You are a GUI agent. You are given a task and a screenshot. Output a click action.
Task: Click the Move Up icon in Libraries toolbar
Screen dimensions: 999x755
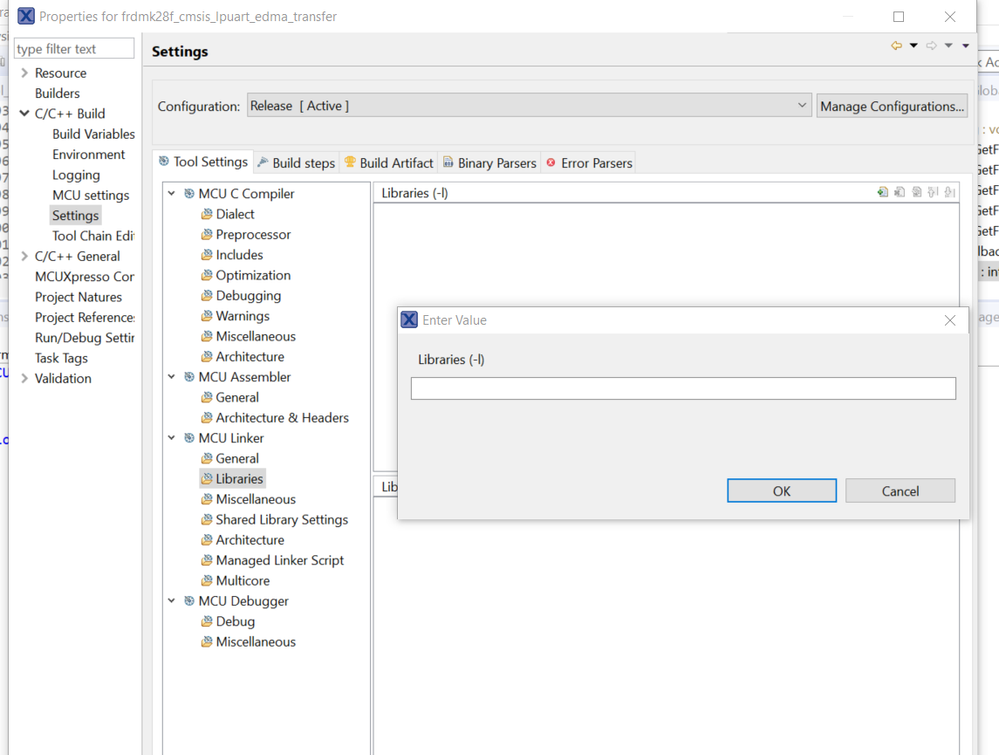(933, 192)
